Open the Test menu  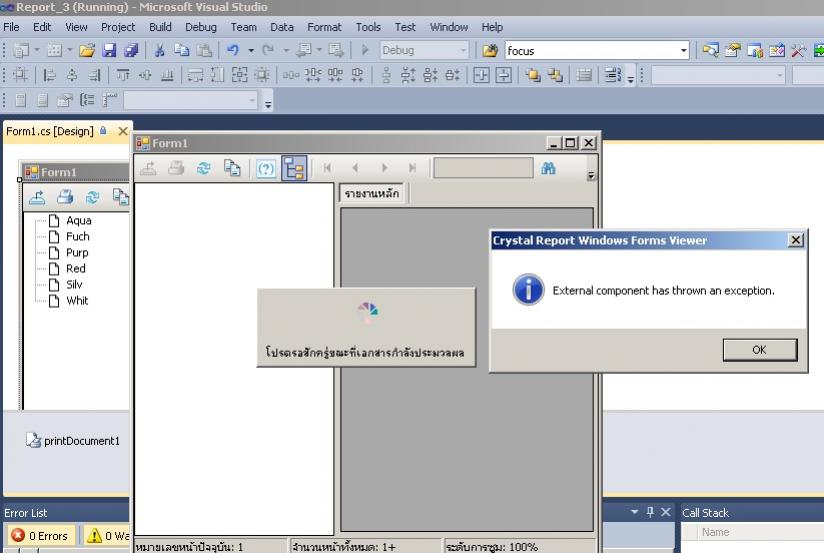click(x=405, y=27)
